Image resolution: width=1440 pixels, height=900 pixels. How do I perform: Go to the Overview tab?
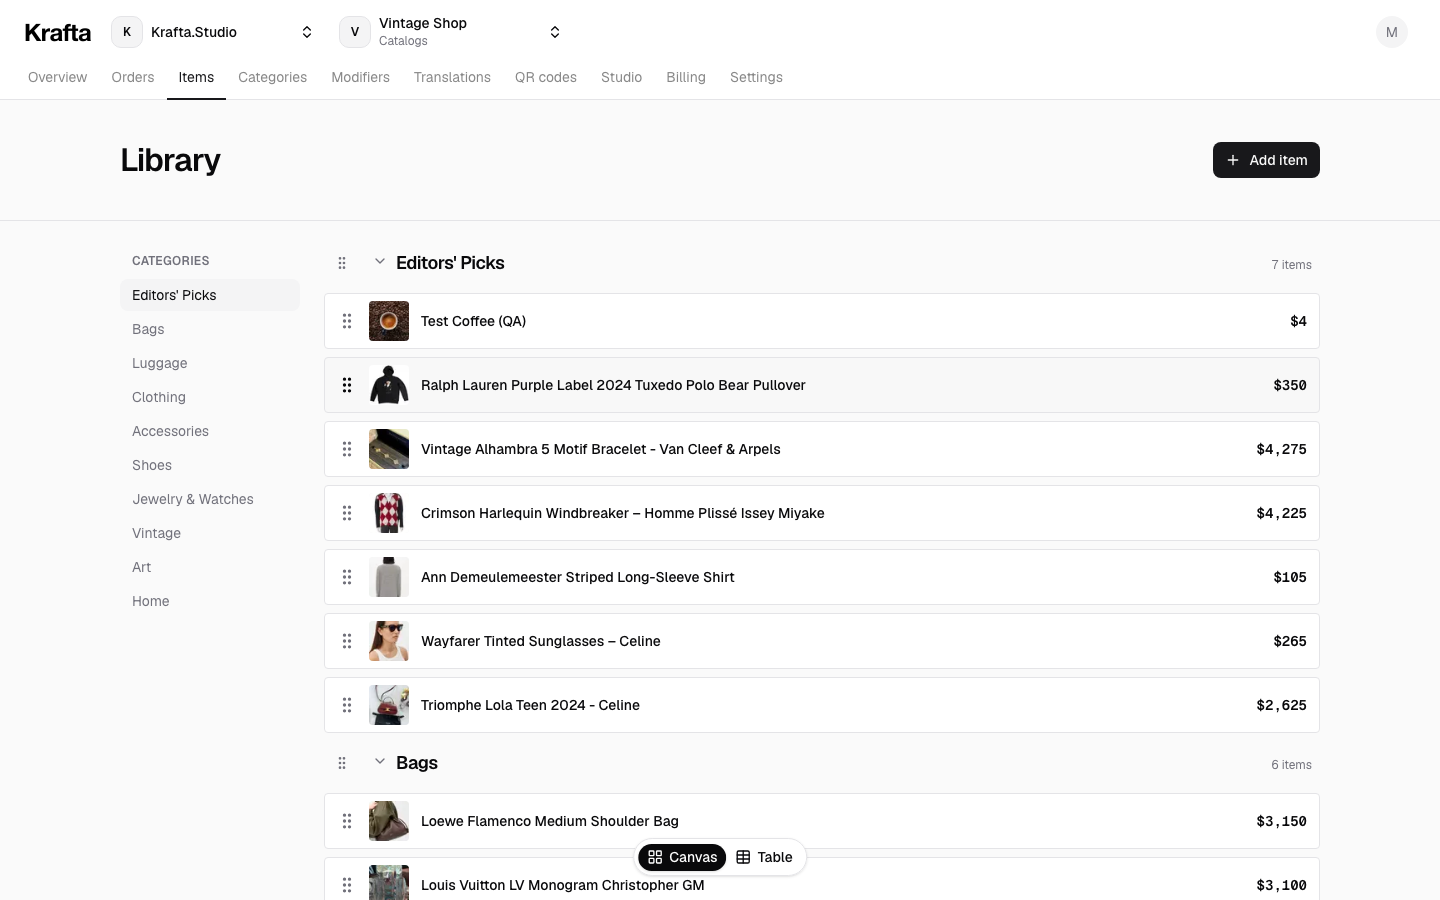point(57,77)
